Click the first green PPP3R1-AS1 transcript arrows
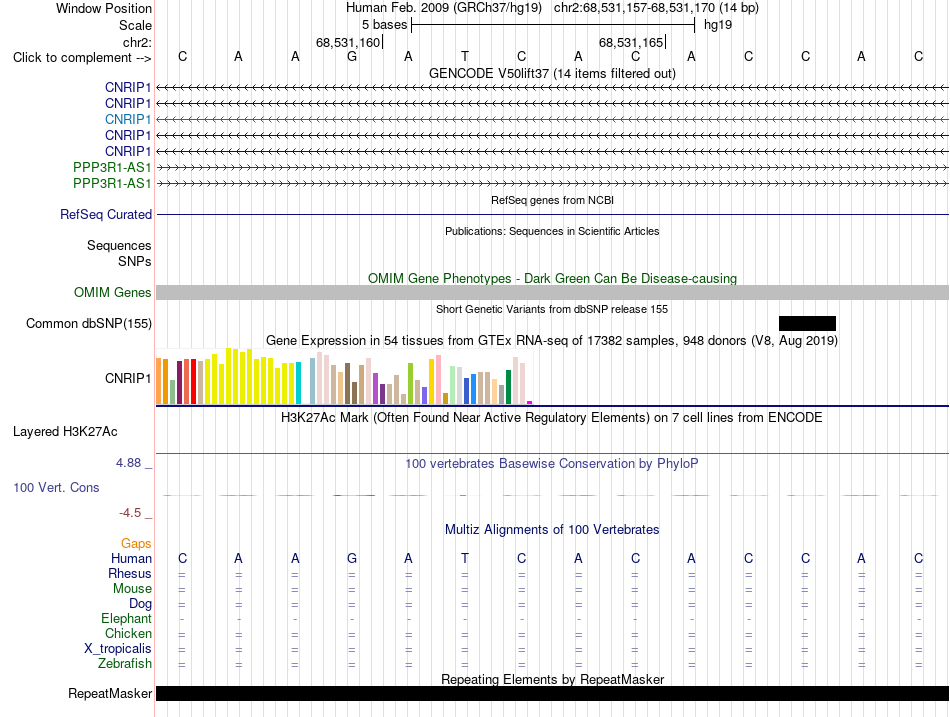The width and height of the screenshot is (950, 717). point(552,167)
